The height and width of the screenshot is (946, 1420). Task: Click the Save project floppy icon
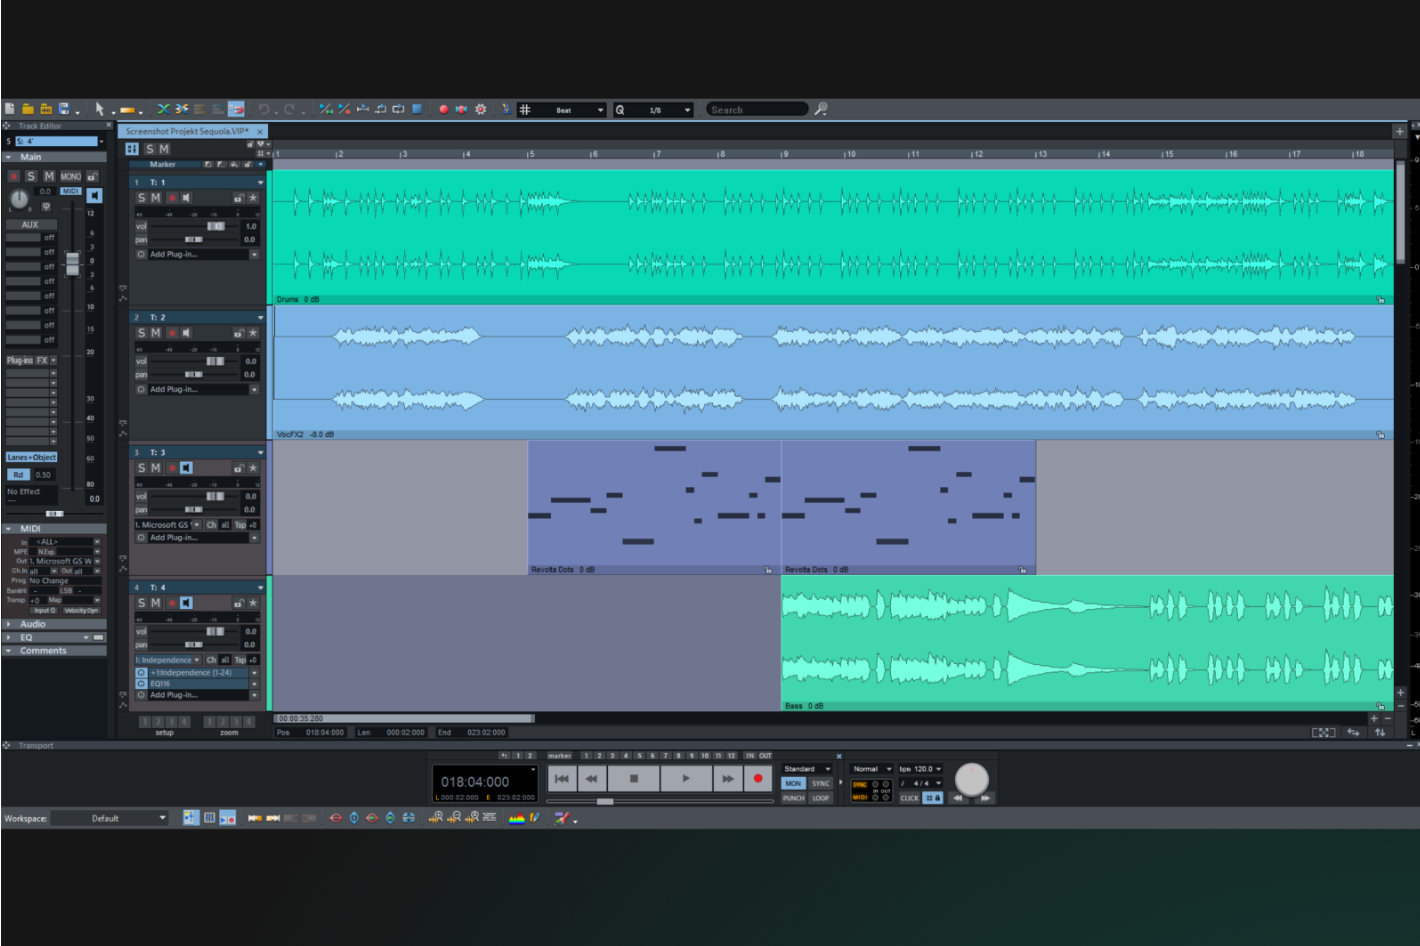pos(64,109)
